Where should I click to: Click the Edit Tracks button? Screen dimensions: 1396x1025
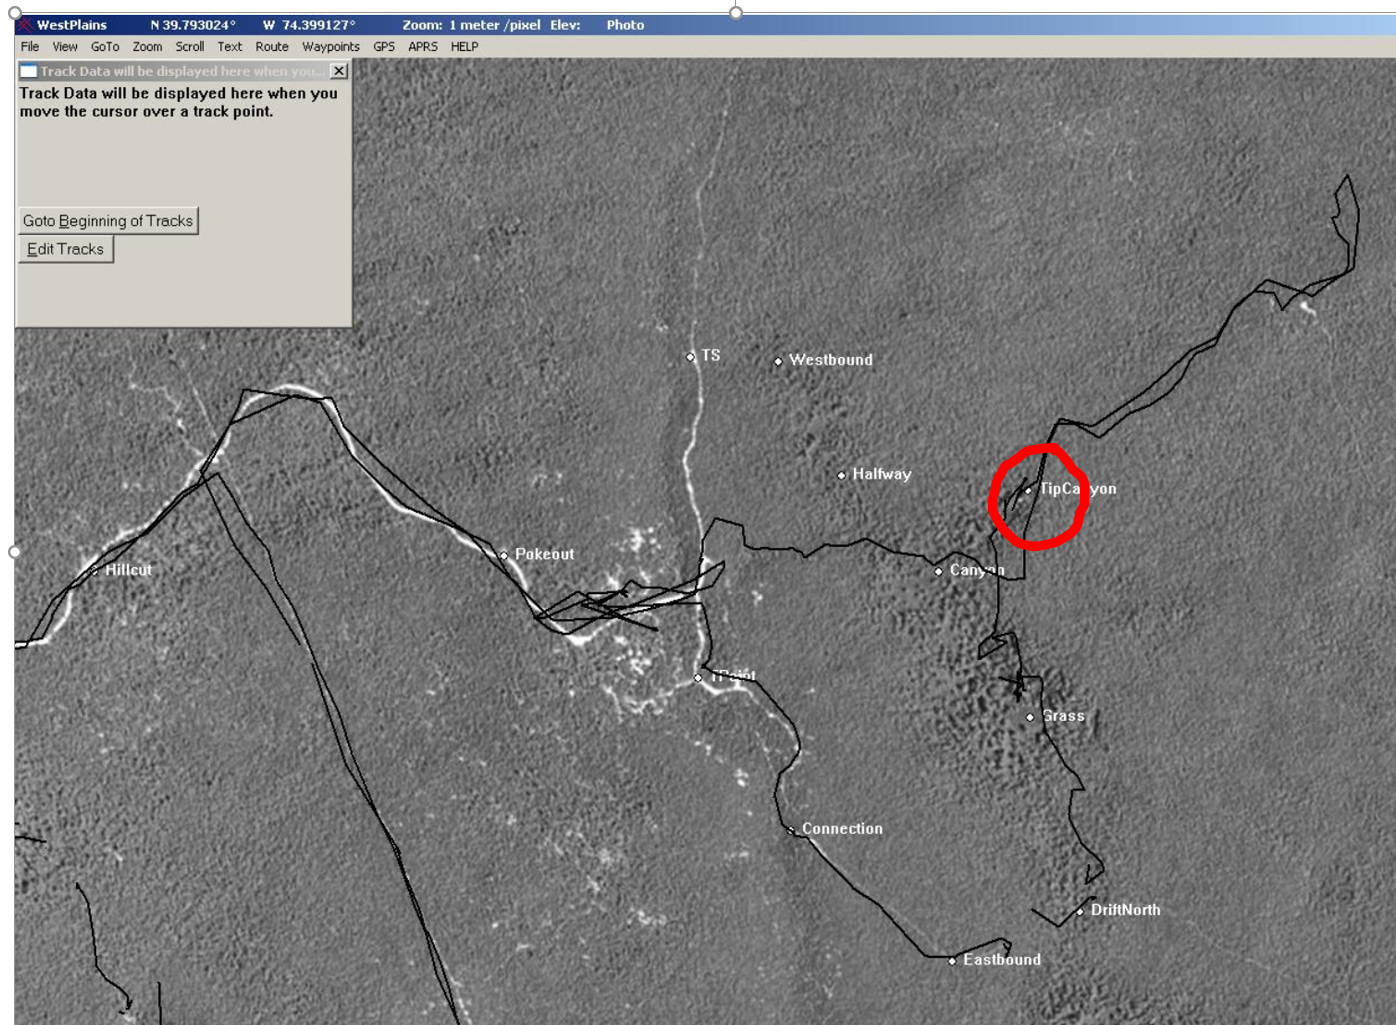pos(66,249)
